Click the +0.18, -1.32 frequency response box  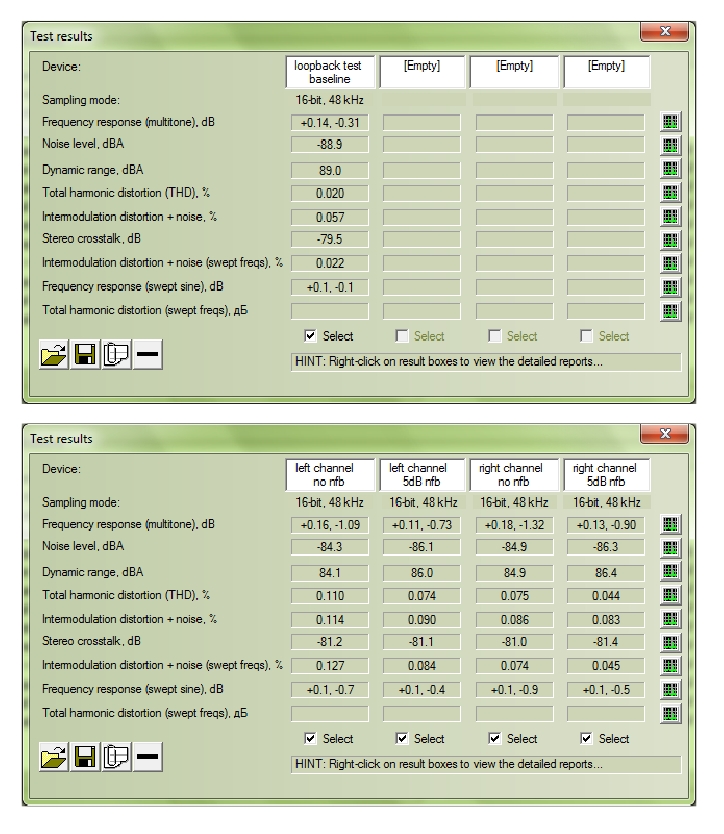[514, 525]
